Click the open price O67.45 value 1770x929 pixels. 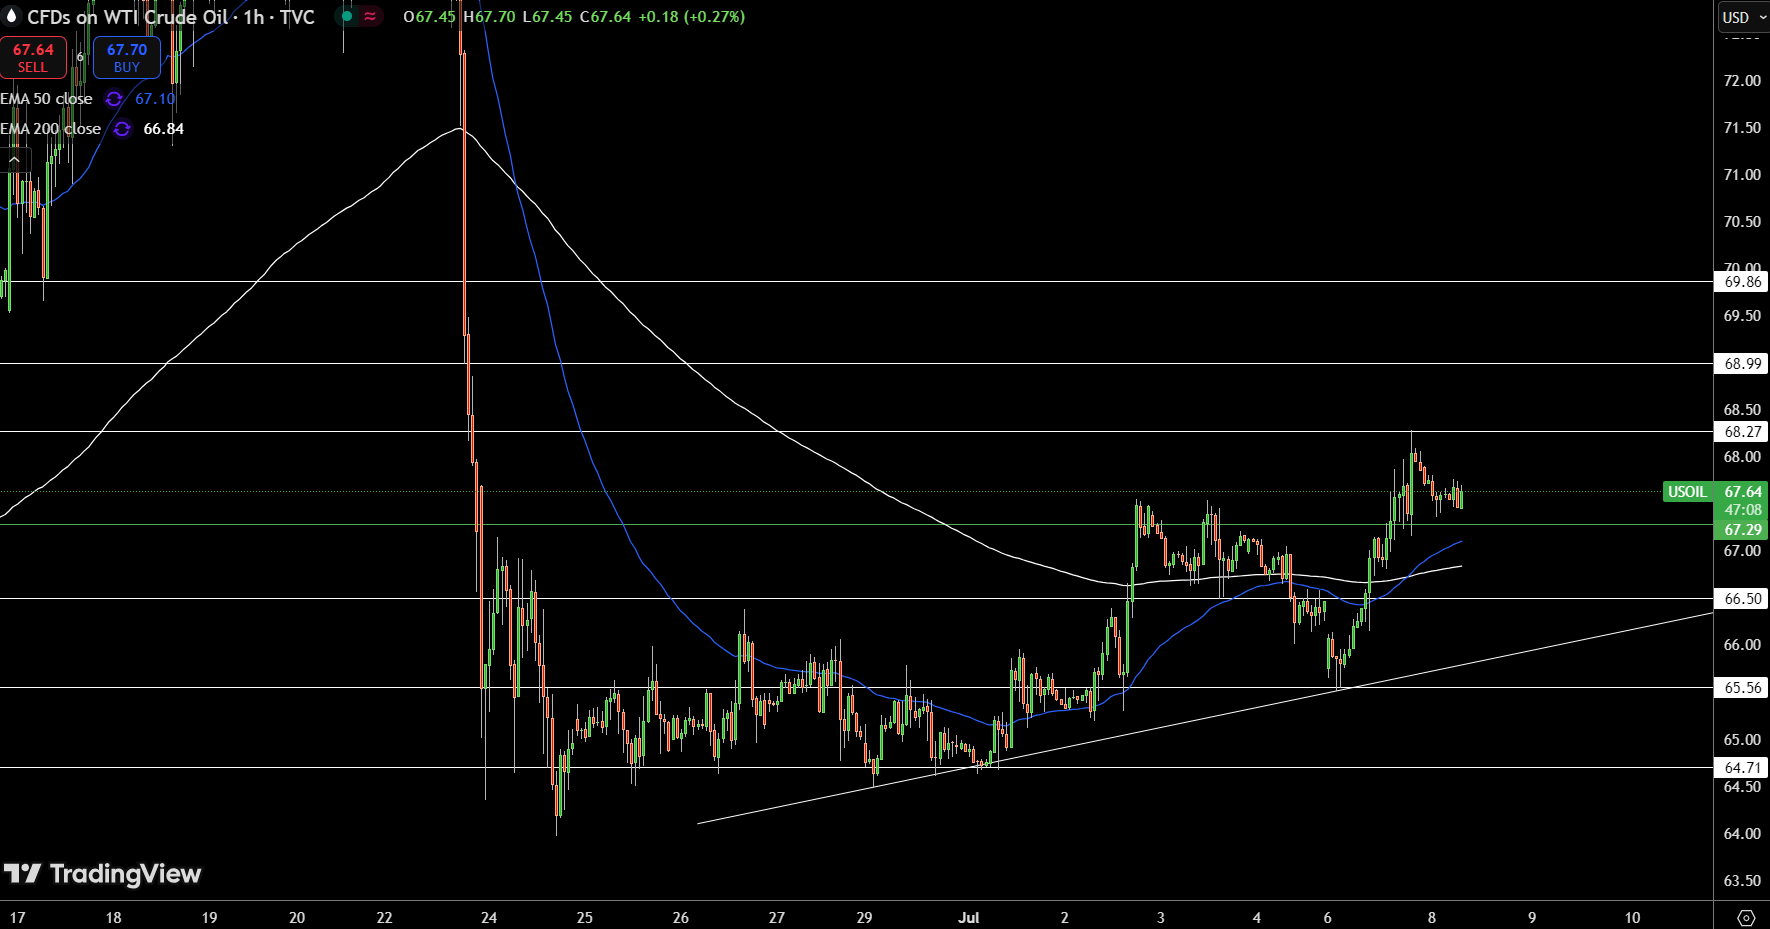click(x=429, y=17)
